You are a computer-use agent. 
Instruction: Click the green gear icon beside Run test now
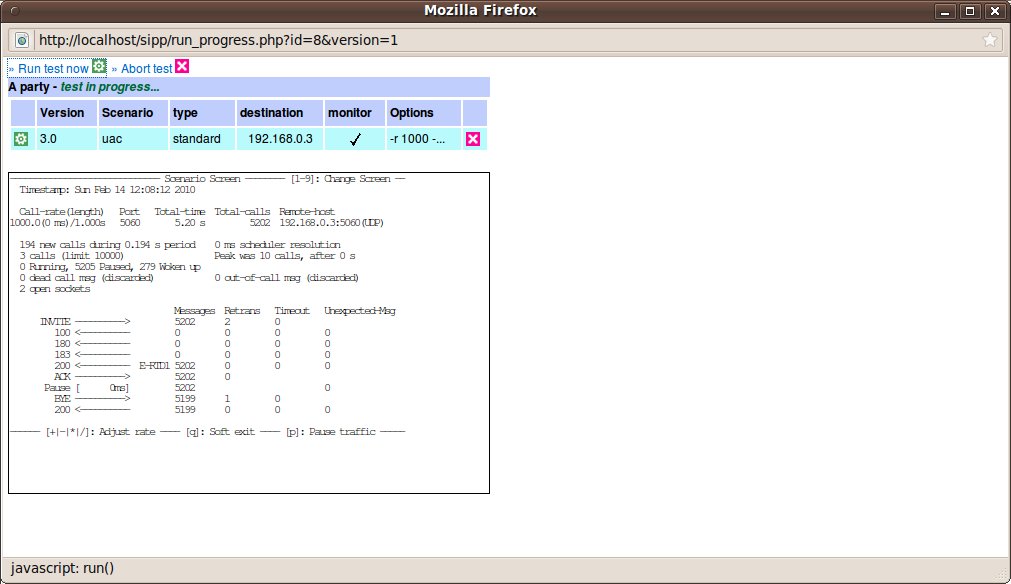[x=99, y=66]
